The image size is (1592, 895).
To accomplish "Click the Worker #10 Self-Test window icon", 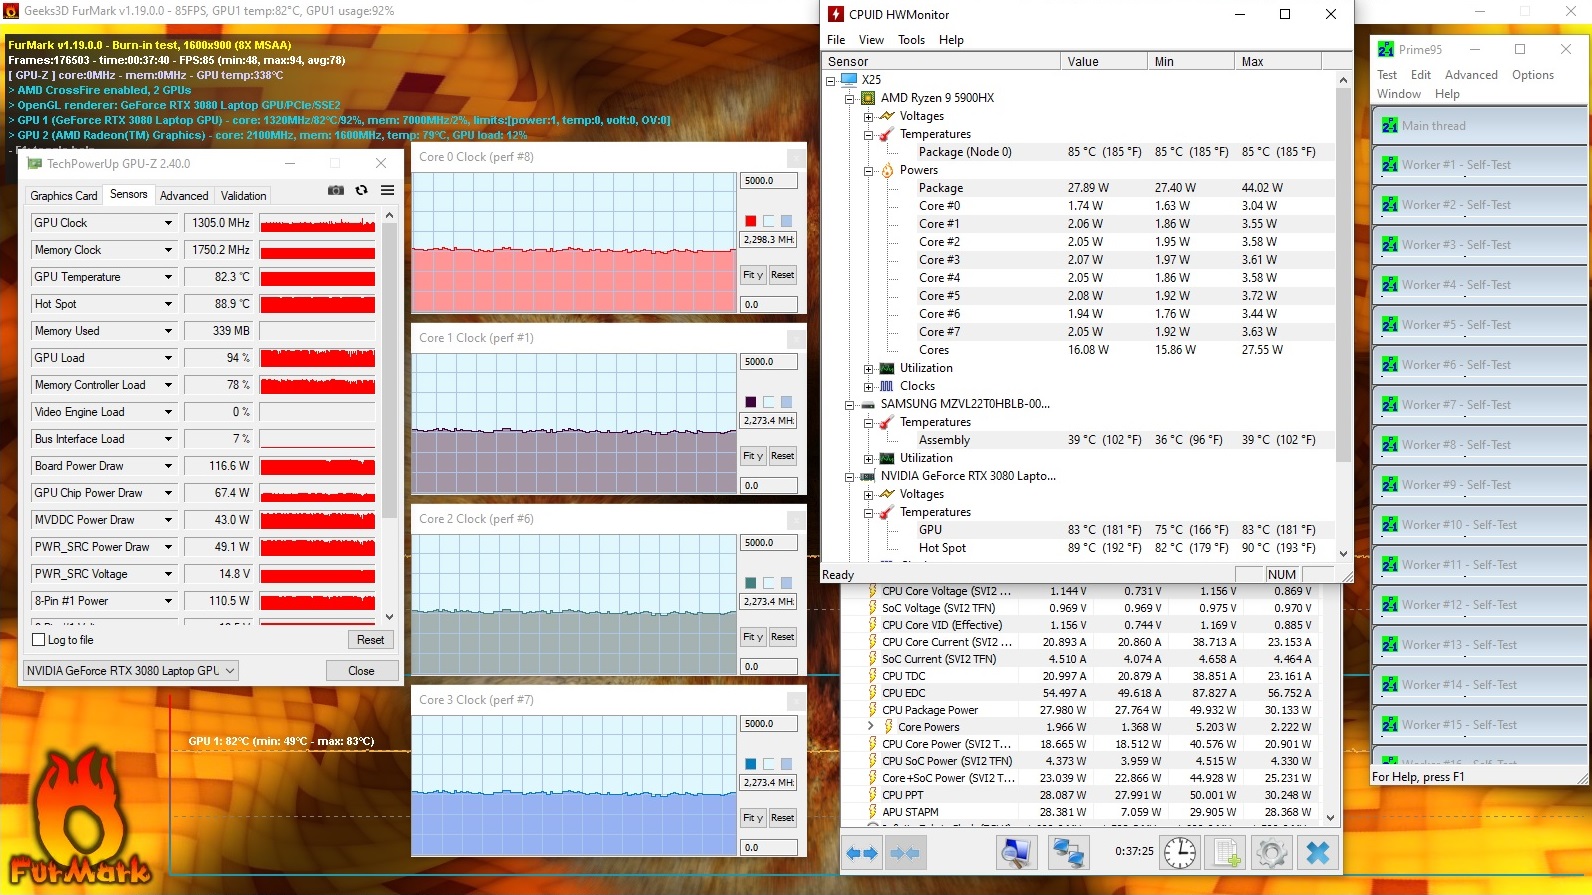I will (1389, 525).
